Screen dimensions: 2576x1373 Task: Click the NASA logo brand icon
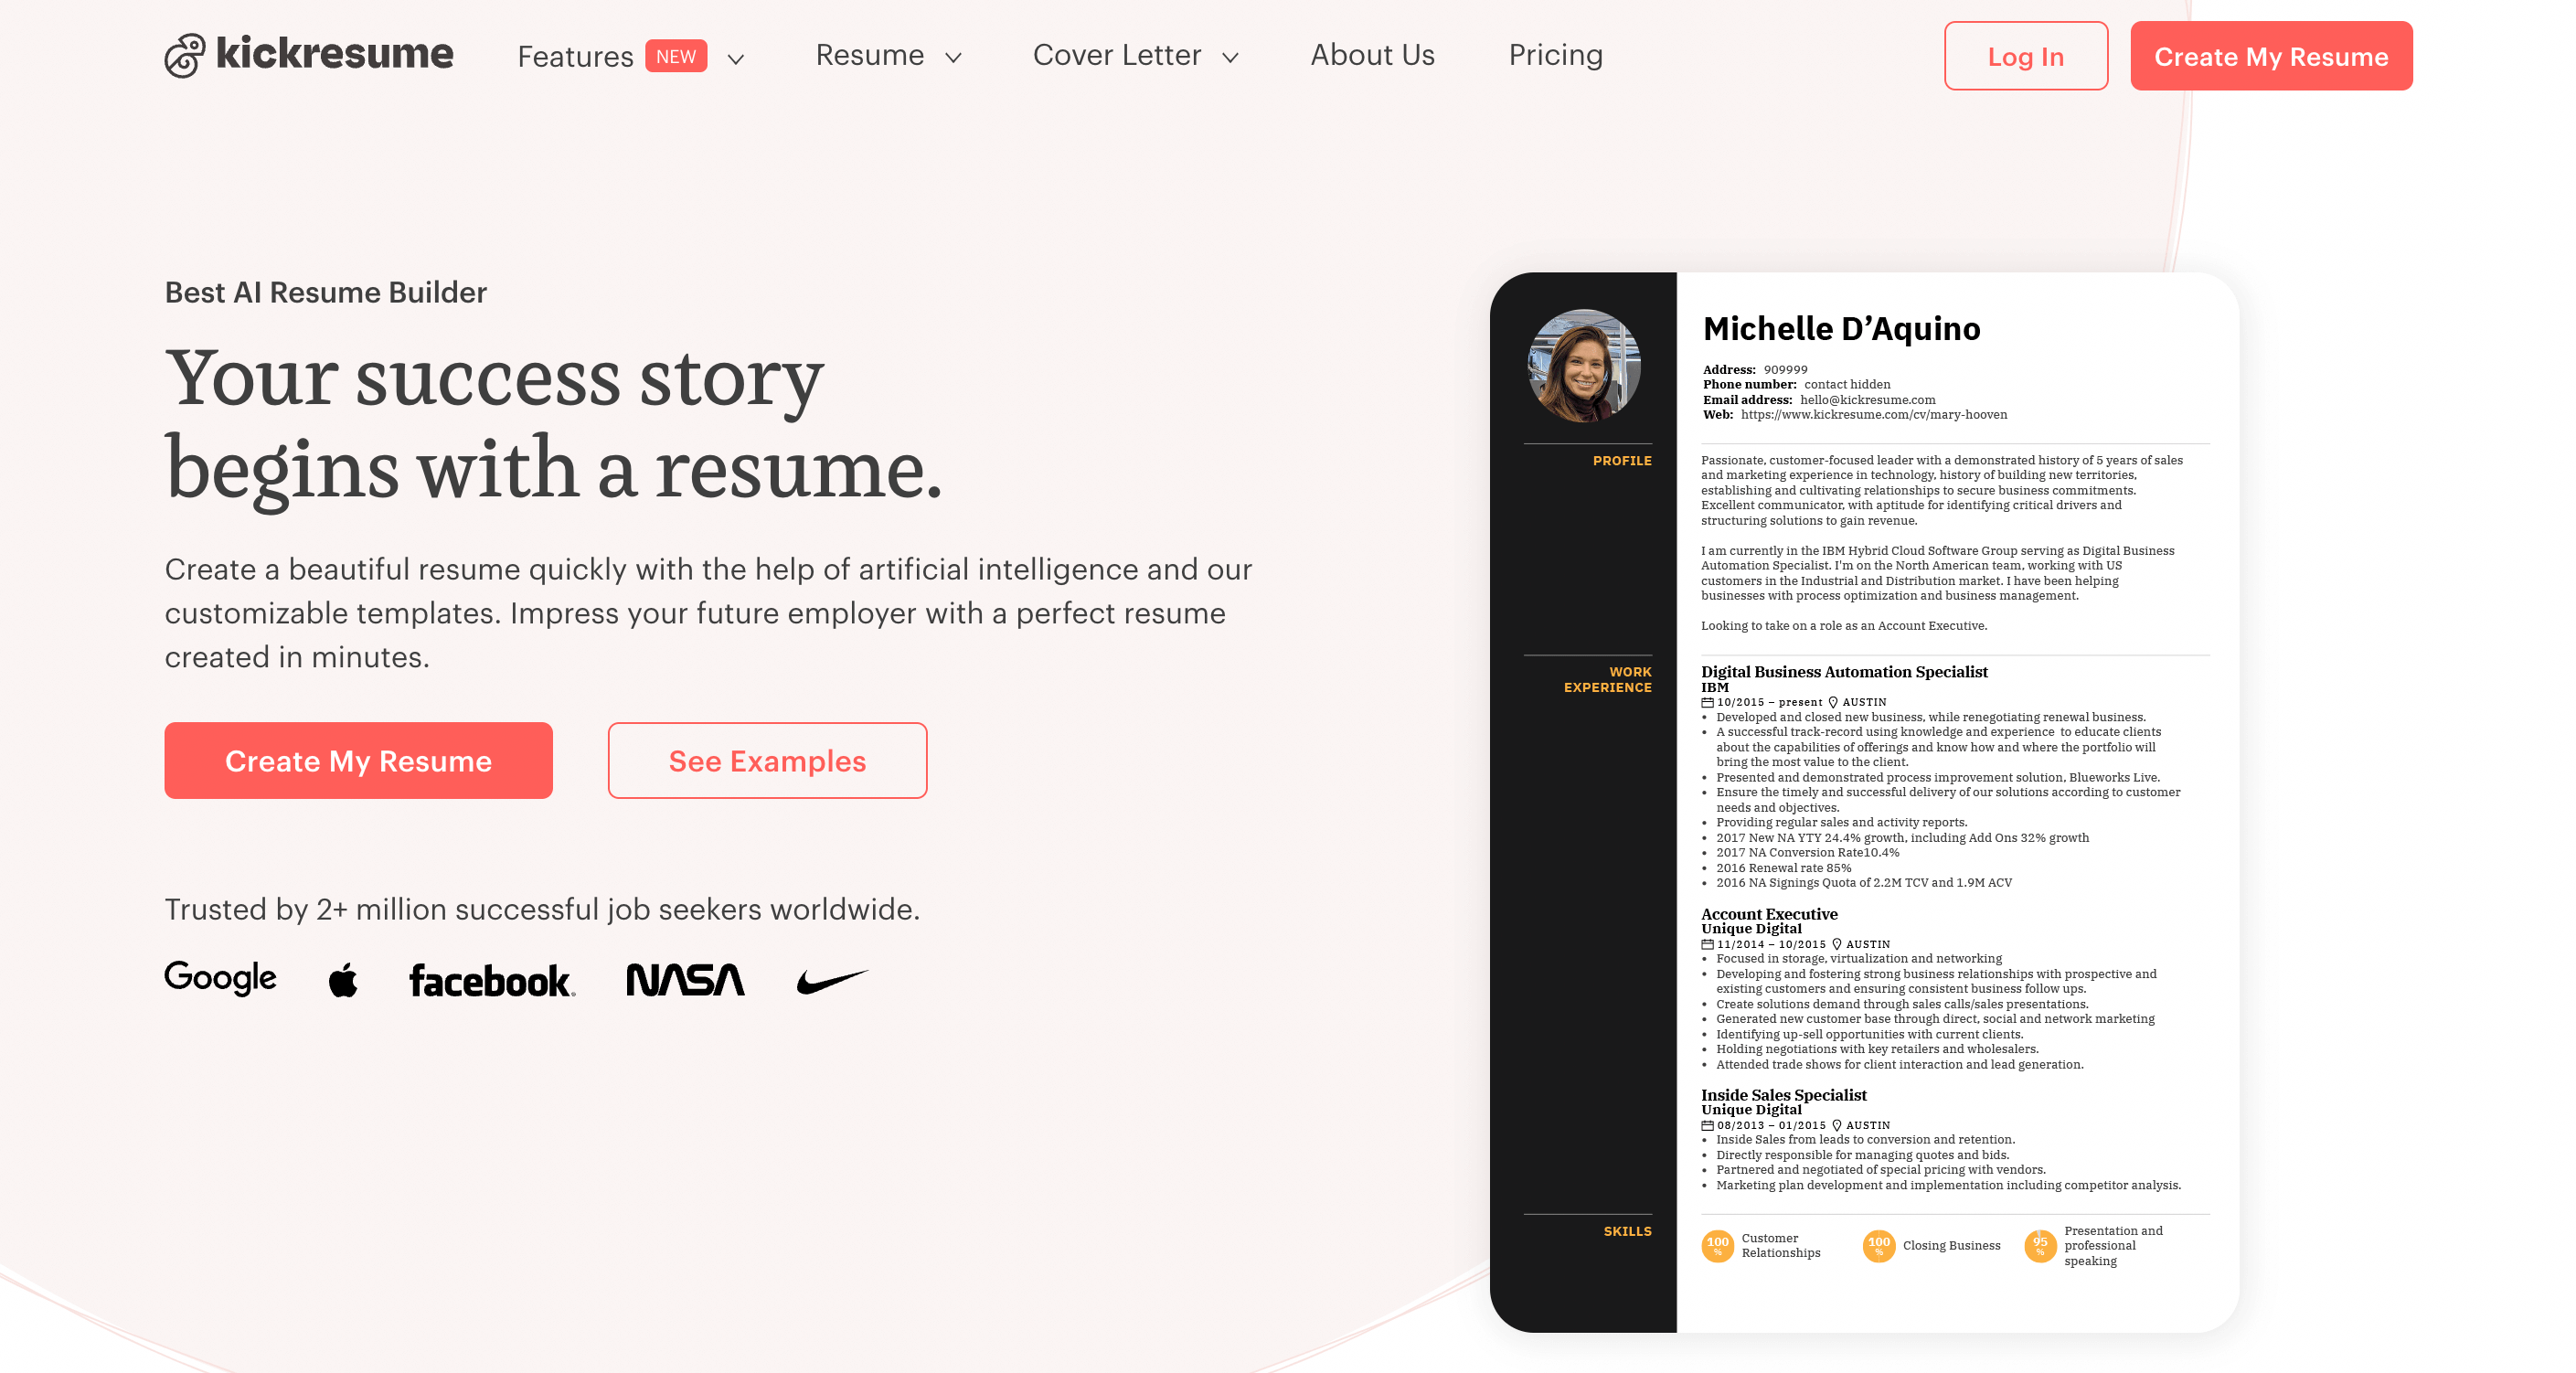coord(683,978)
